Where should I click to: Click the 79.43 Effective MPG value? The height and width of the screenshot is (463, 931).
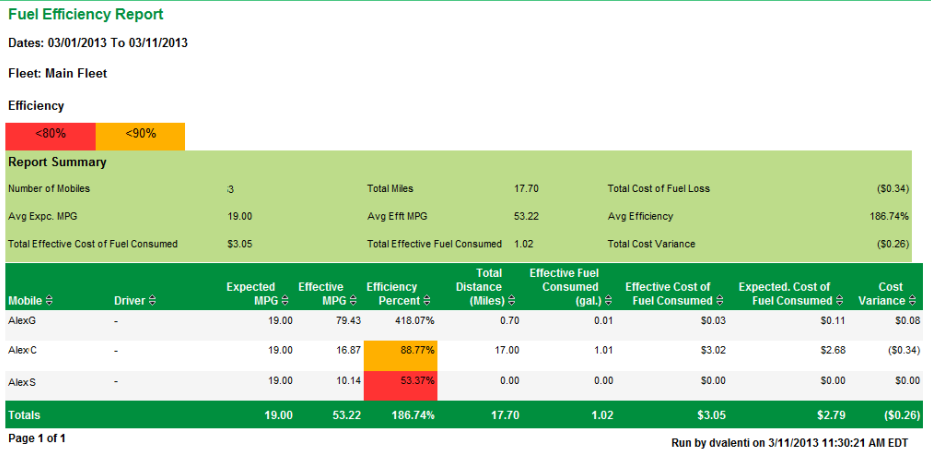[x=349, y=321]
